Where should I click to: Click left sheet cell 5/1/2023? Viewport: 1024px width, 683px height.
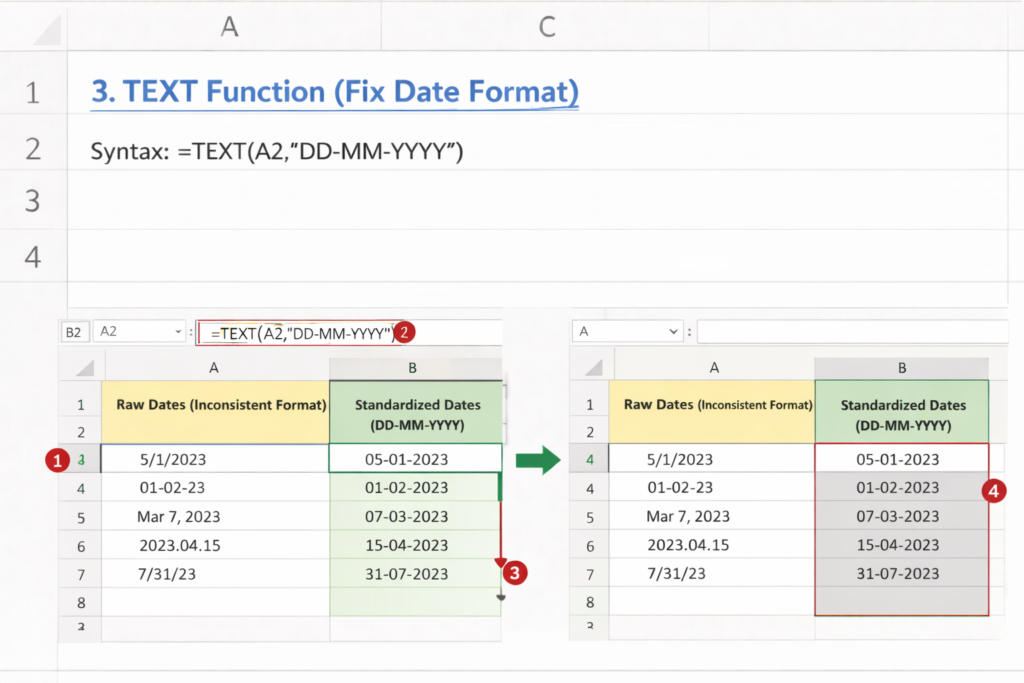215,458
